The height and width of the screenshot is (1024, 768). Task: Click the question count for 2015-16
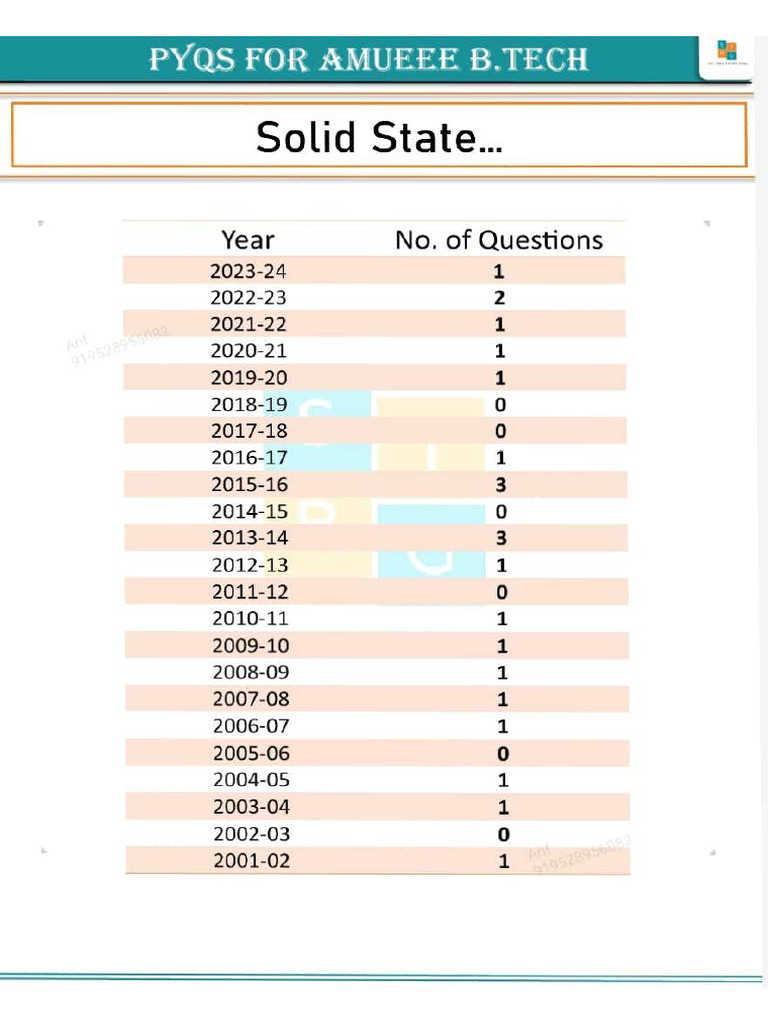click(x=501, y=485)
